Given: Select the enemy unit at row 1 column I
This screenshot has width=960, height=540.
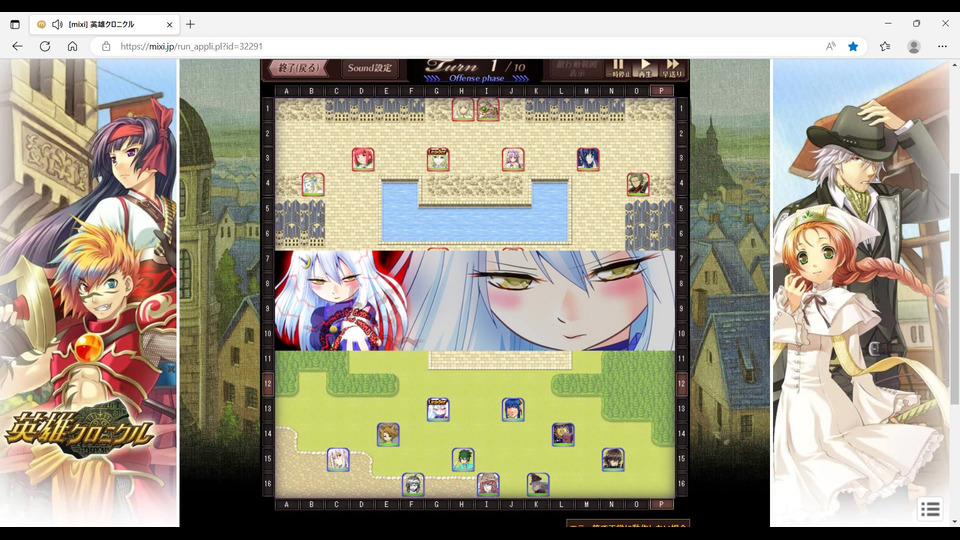Looking at the screenshot, I should click(x=488, y=110).
